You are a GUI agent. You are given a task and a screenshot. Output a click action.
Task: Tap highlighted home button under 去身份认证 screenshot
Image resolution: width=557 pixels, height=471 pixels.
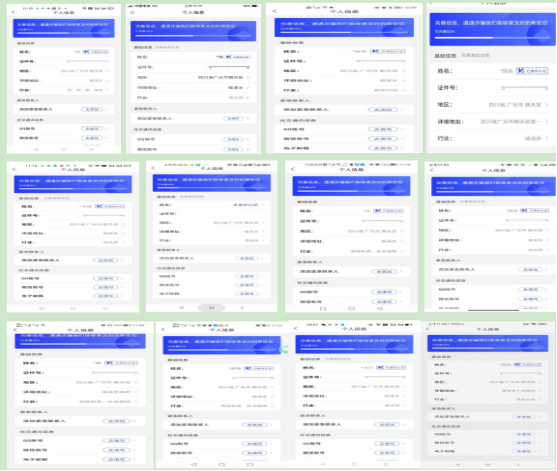(211, 308)
